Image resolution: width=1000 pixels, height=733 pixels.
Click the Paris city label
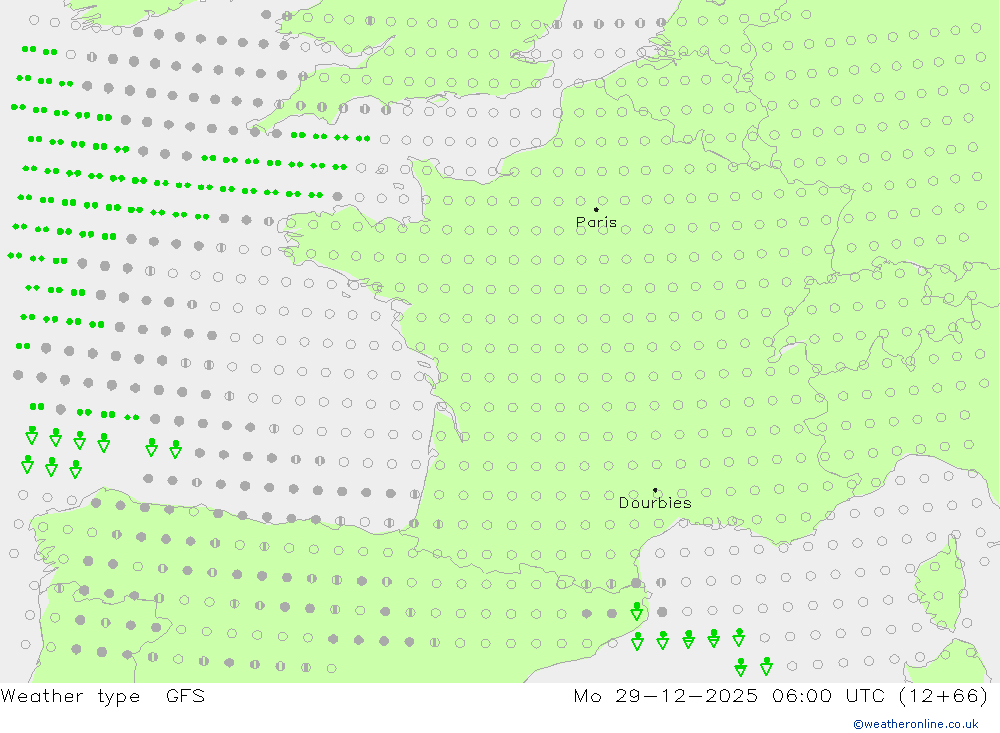[596, 223]
